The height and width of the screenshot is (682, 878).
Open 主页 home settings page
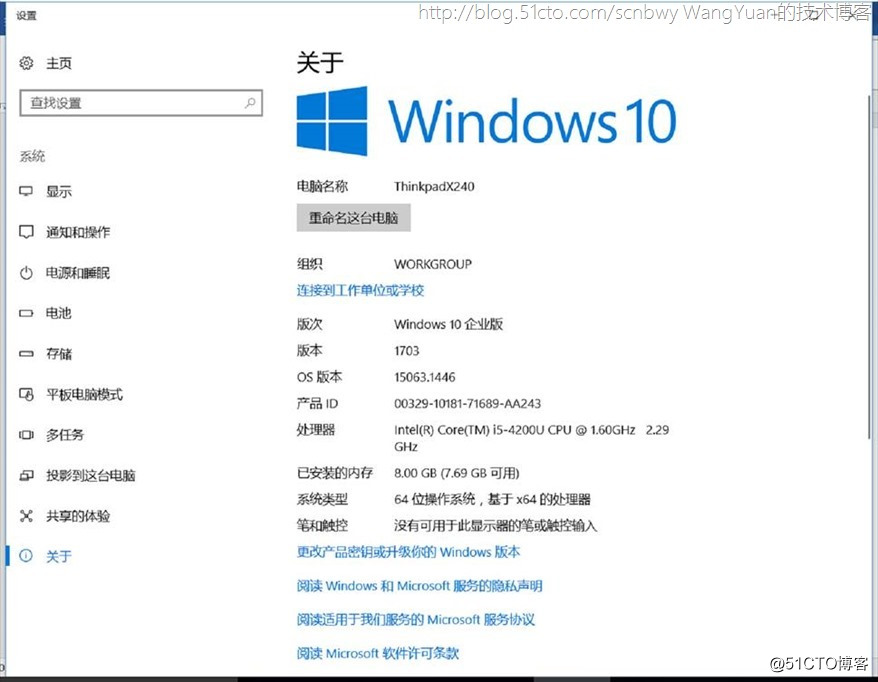click(59, 63)
